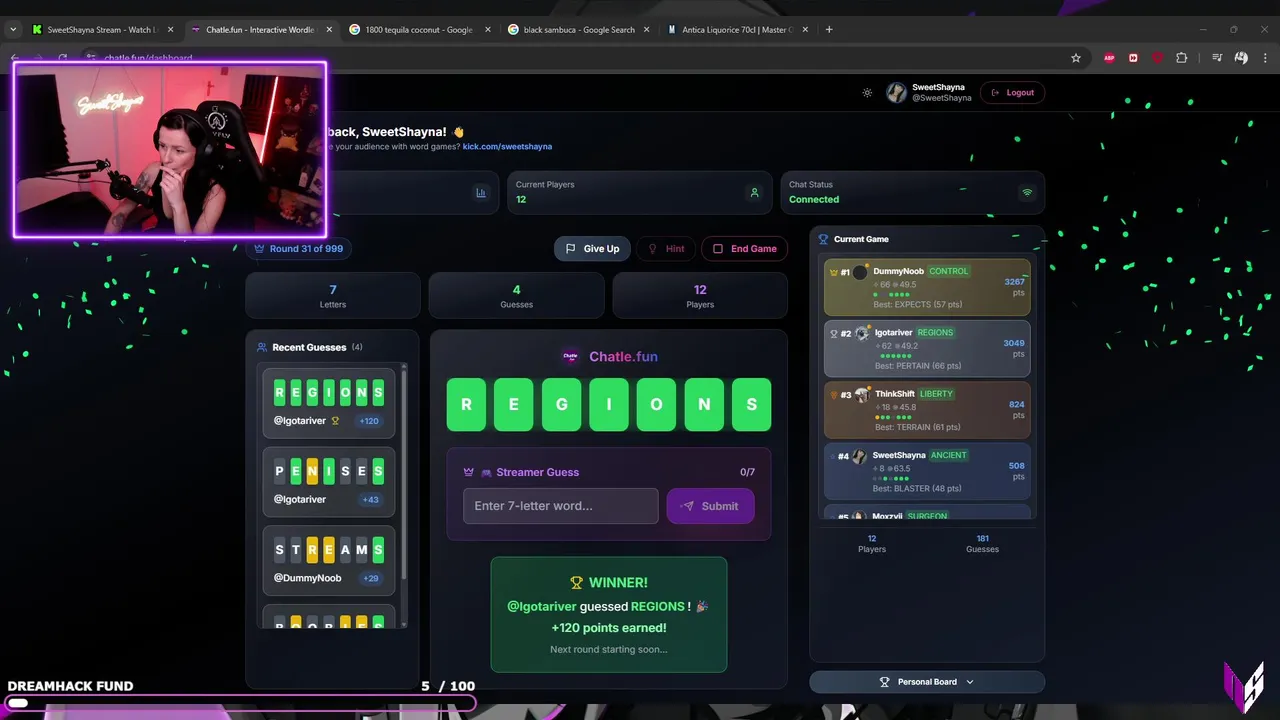1280x720 pixels.
Task: Focus the 7-letter word input field
Action: (561, 506)
